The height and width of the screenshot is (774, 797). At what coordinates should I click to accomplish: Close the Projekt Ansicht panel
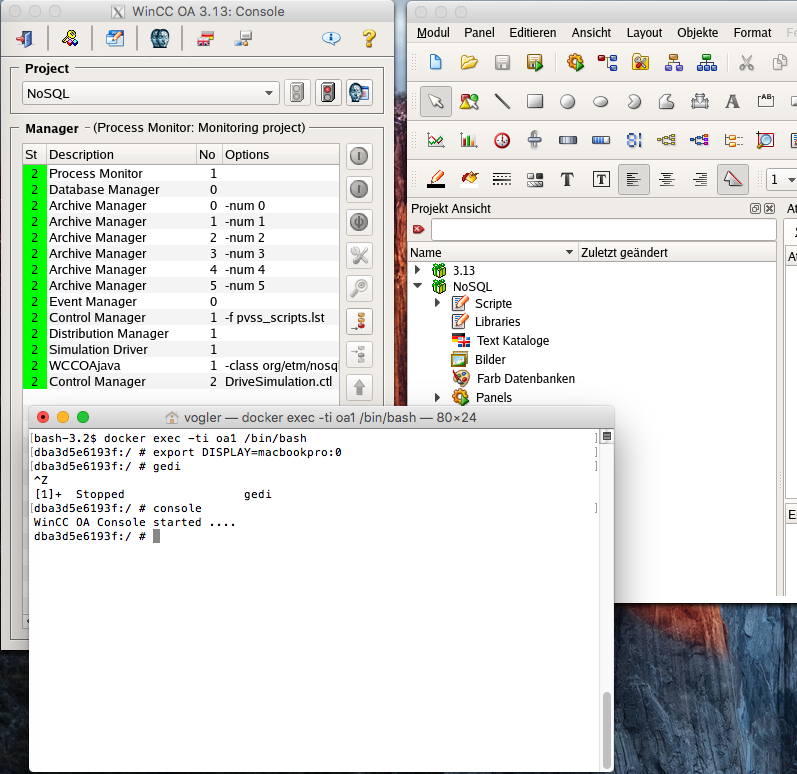tap(770, 208)
